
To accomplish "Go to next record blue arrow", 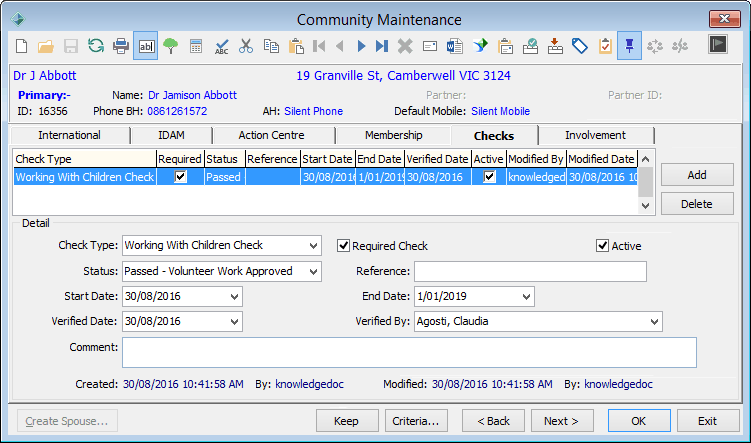I will point(361,46).
